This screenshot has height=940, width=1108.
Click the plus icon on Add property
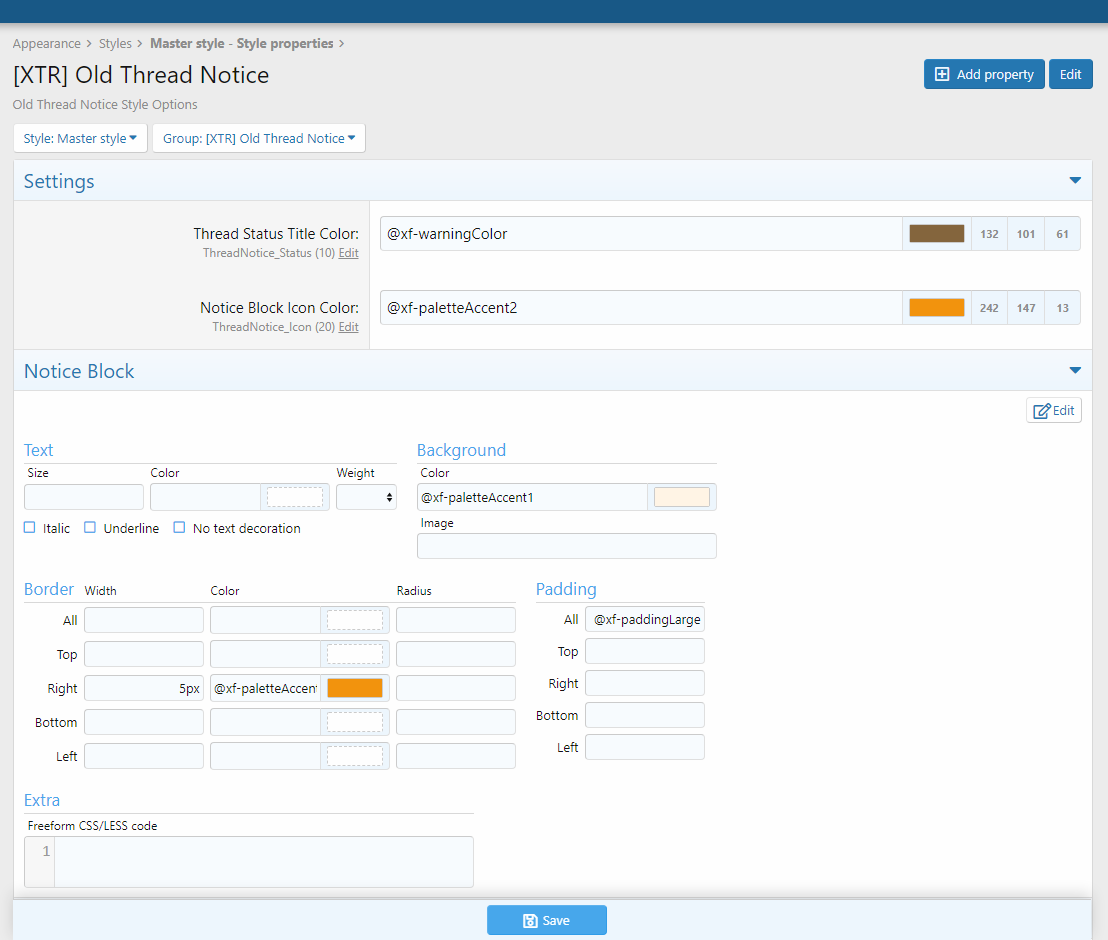coord(942,75)
